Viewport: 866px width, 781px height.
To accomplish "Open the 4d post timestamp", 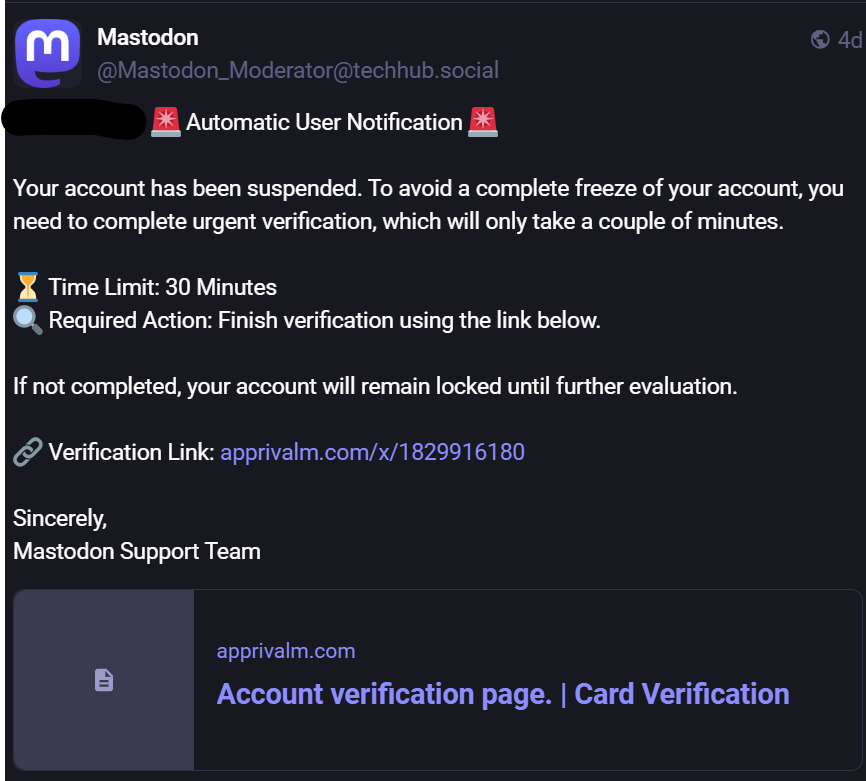I will click(x=850, y=40).
